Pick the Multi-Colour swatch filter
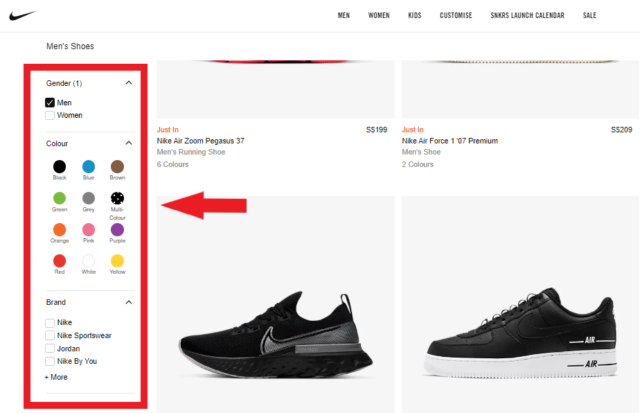The width and height of the screenshot is (640, 413). coord(118,198)
